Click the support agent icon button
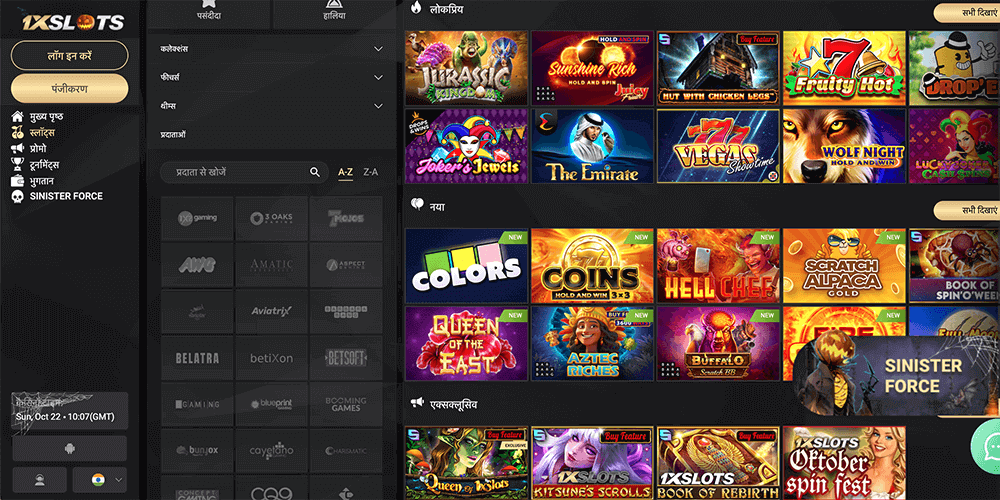This screenshot has width=1000, height=500. pyautogui.click(x=40, y=480)
